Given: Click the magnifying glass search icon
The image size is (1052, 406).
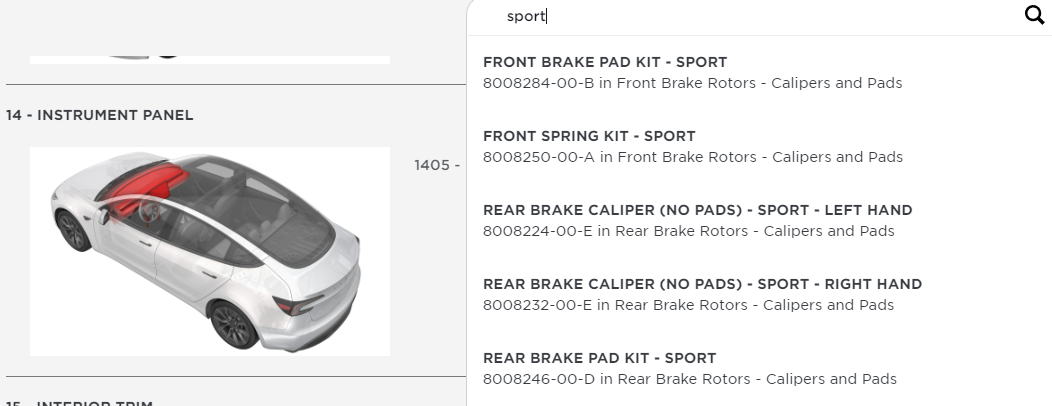Looking at the screenshot, I should click(1034, 16).
